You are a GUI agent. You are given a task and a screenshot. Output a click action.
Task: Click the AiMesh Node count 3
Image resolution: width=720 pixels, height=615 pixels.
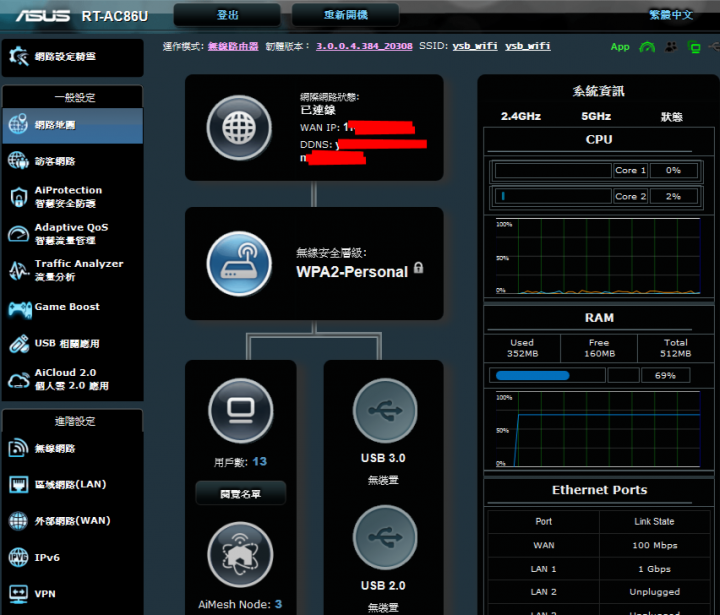click(x=278, y=604)
